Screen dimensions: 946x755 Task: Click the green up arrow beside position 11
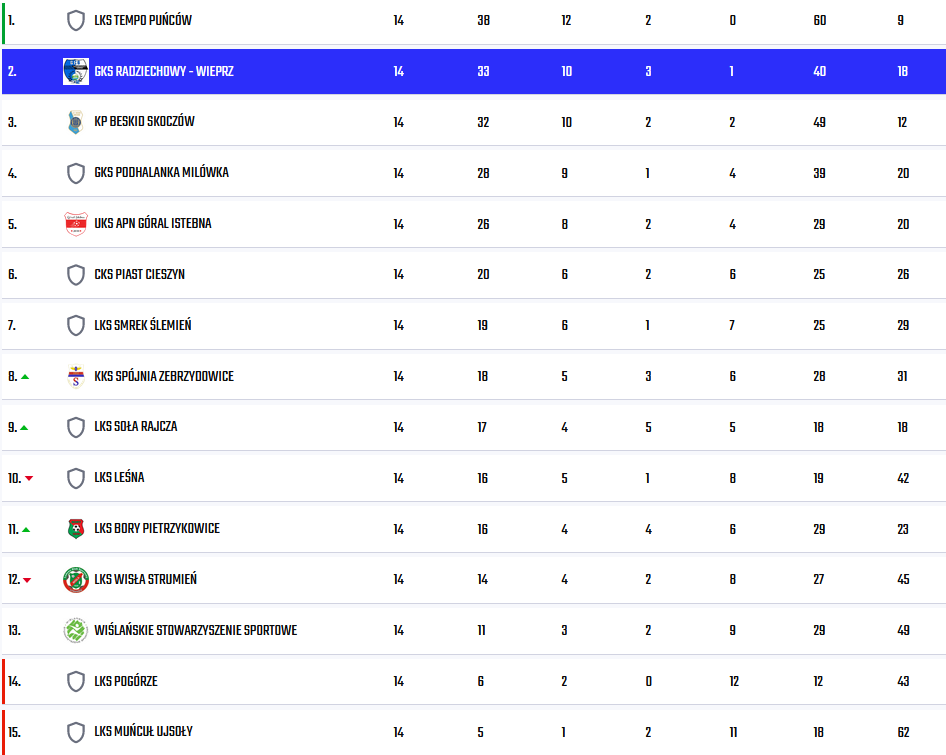tap(26, 530)
